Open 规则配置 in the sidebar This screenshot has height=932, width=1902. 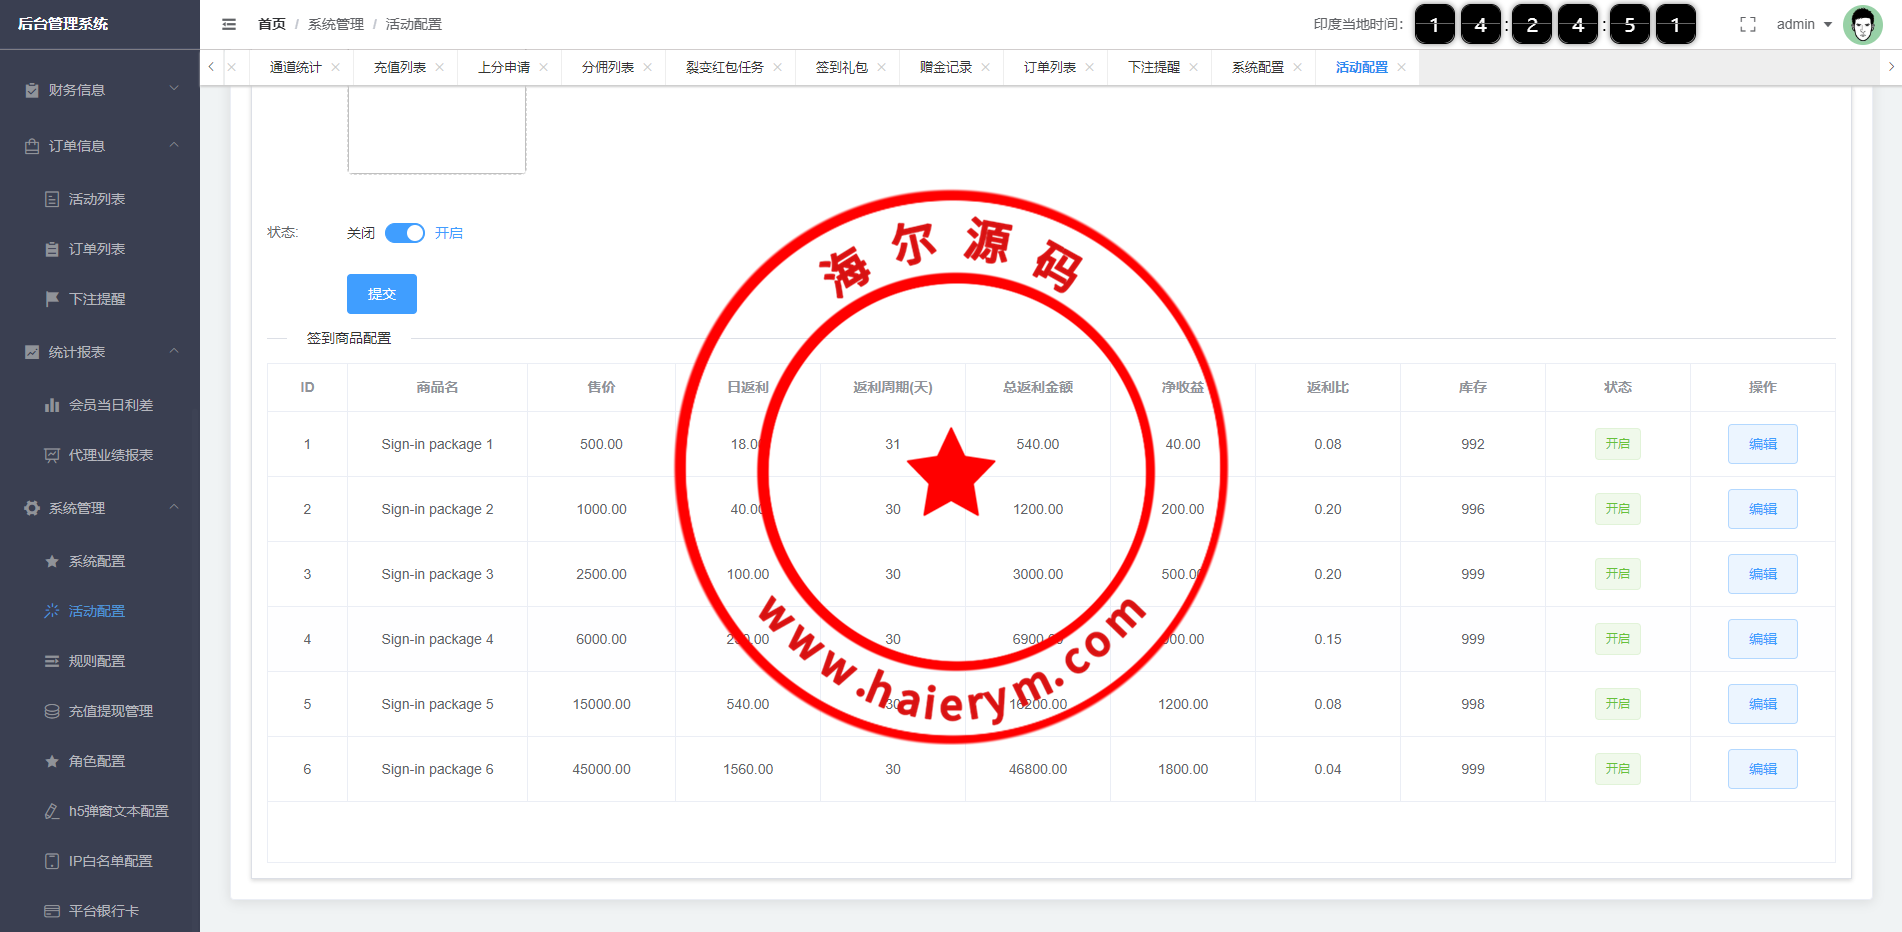97,661
